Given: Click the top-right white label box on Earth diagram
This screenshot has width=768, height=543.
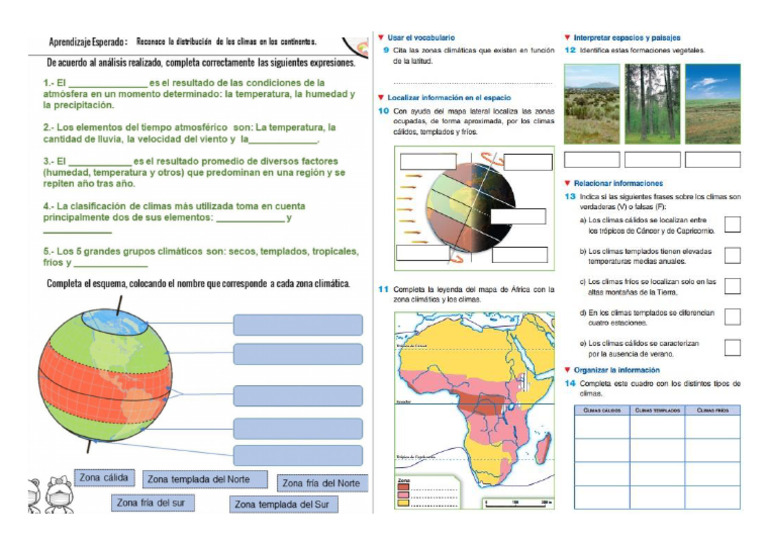Looking at the screenshot, I should [528, 162].
